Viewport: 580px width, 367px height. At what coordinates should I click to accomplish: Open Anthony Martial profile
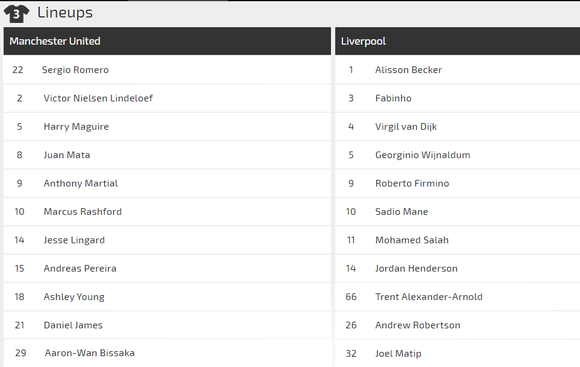point(81,184)
